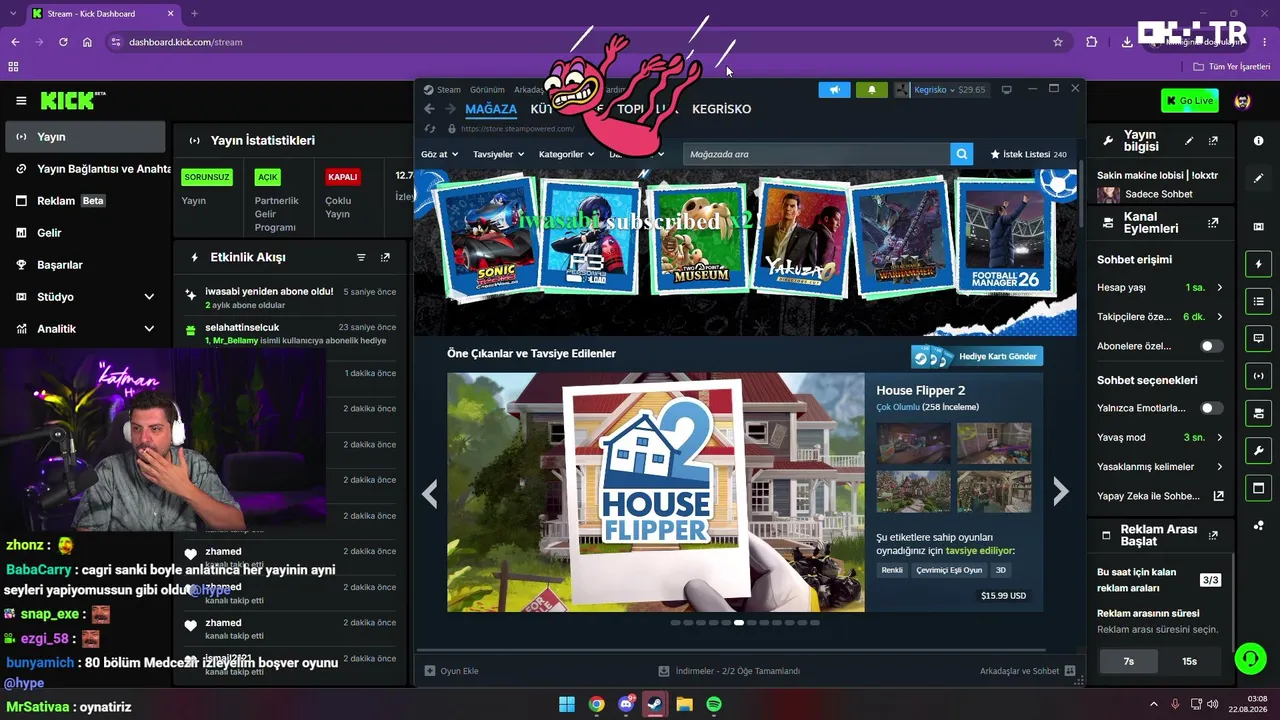
Task: Open the Kick hamburger menu
Action: point(21,101)
